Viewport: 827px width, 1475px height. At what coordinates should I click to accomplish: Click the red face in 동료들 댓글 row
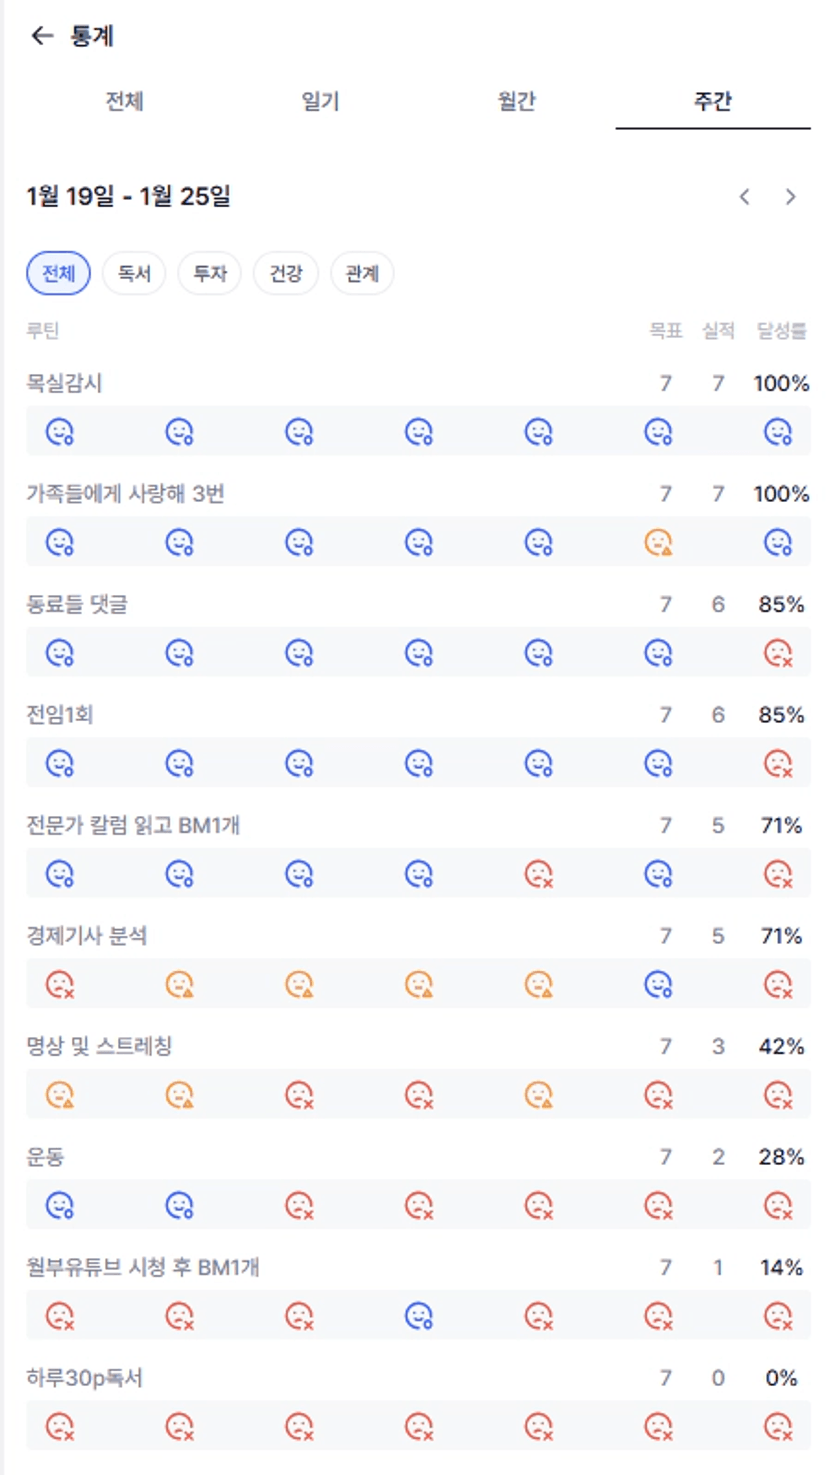777,653
